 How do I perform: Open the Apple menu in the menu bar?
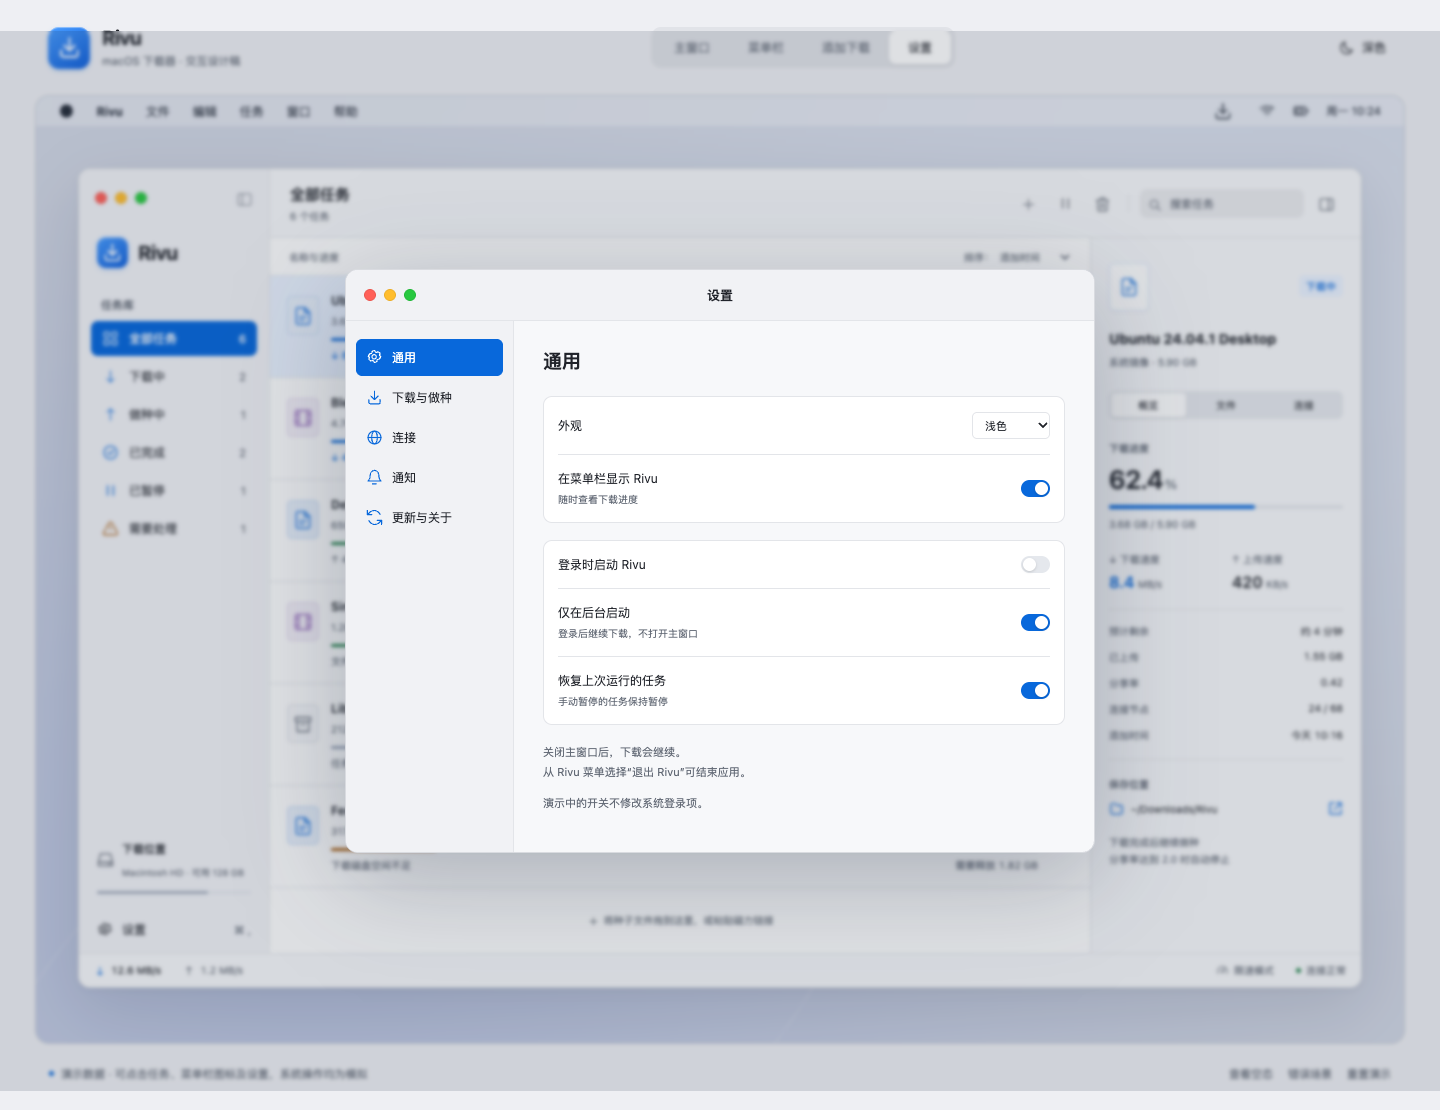click(x=66, y=111)
